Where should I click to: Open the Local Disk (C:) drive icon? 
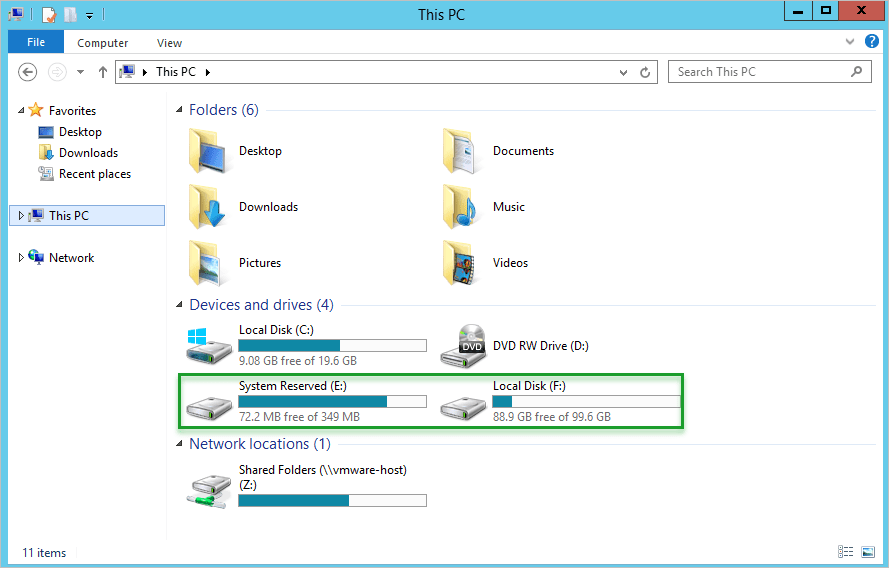click(210, 346)
